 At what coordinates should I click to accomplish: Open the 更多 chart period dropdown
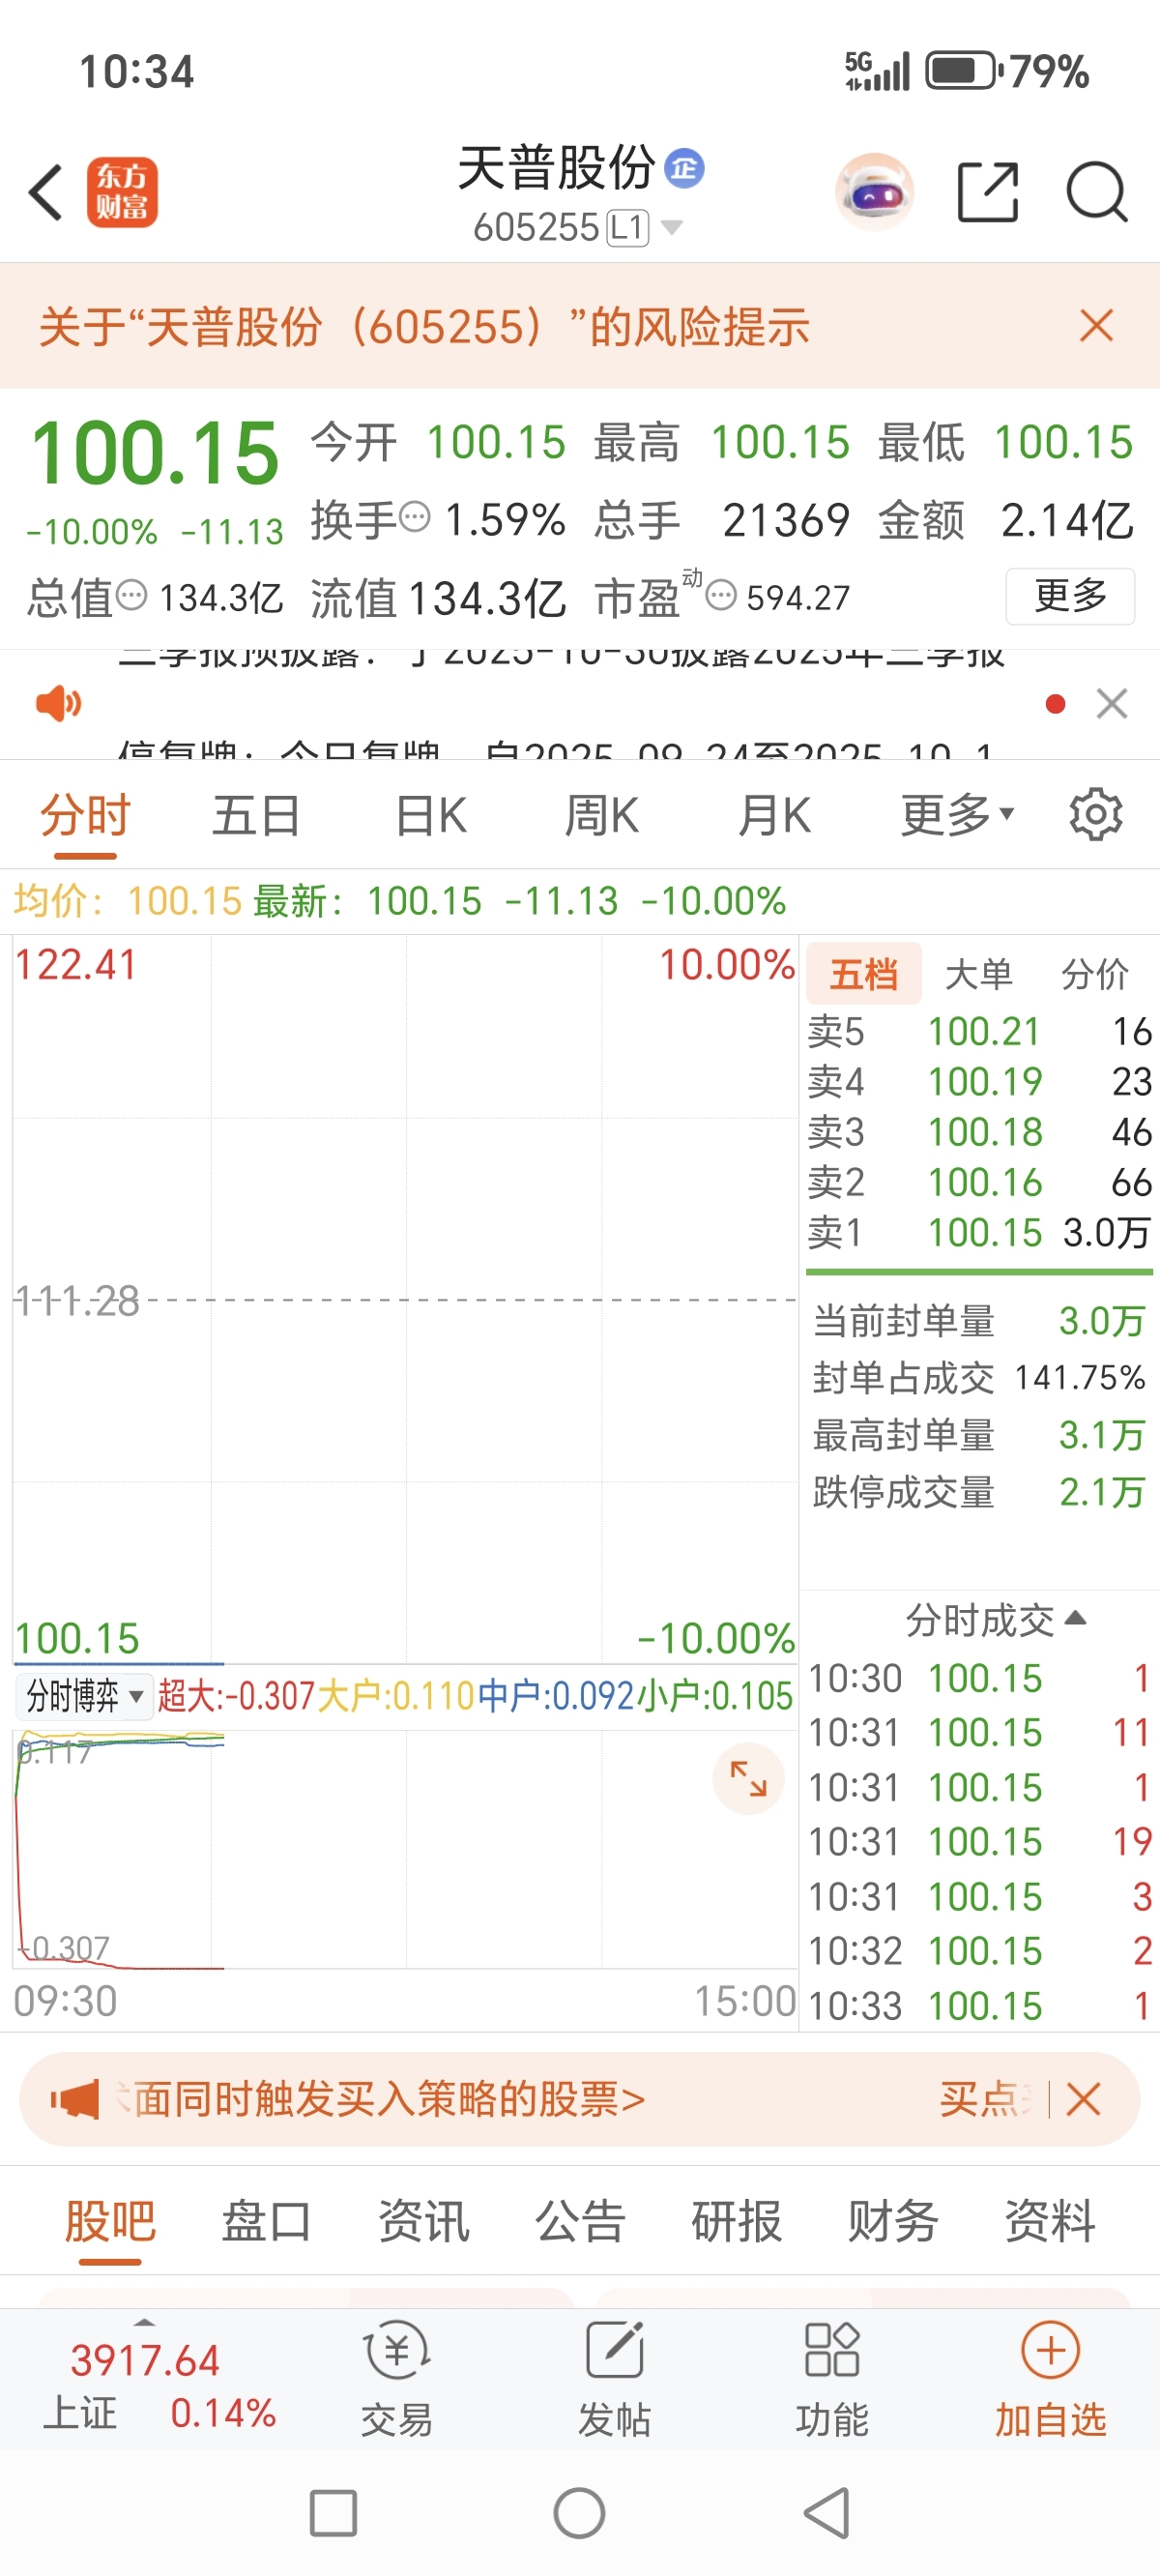(957, 815)
